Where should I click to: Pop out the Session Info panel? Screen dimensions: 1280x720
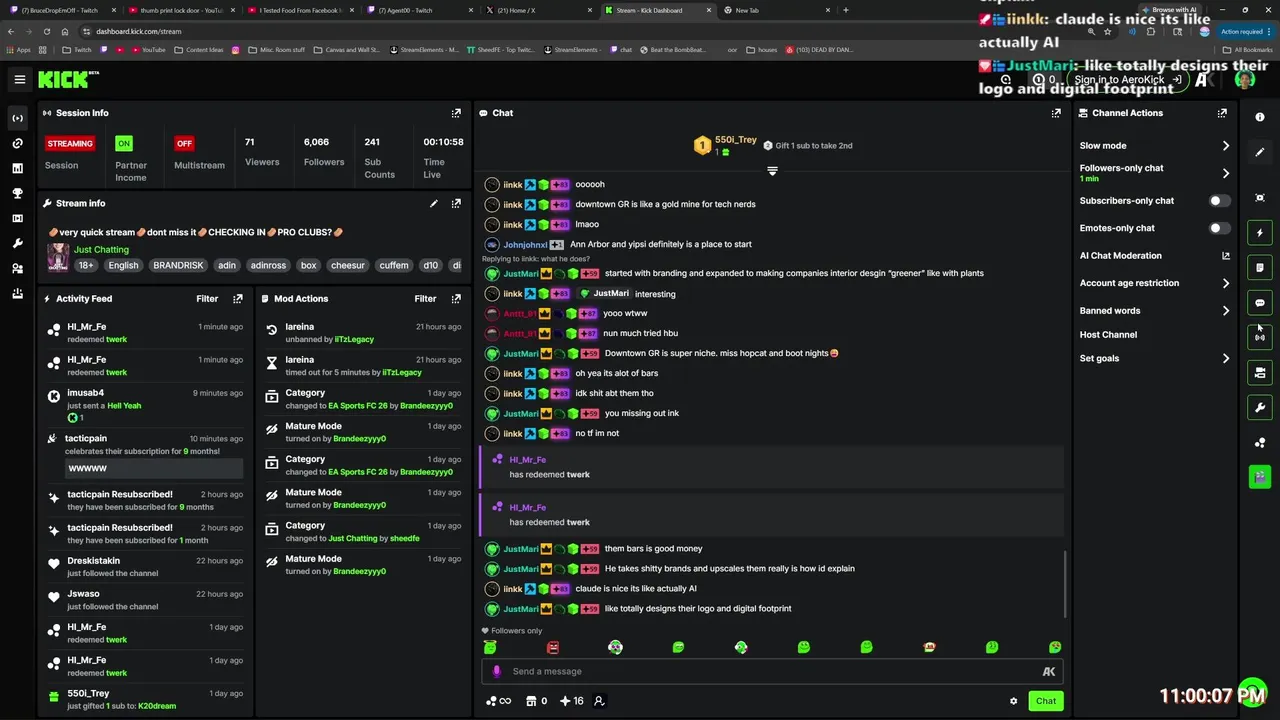click(456, 113)
